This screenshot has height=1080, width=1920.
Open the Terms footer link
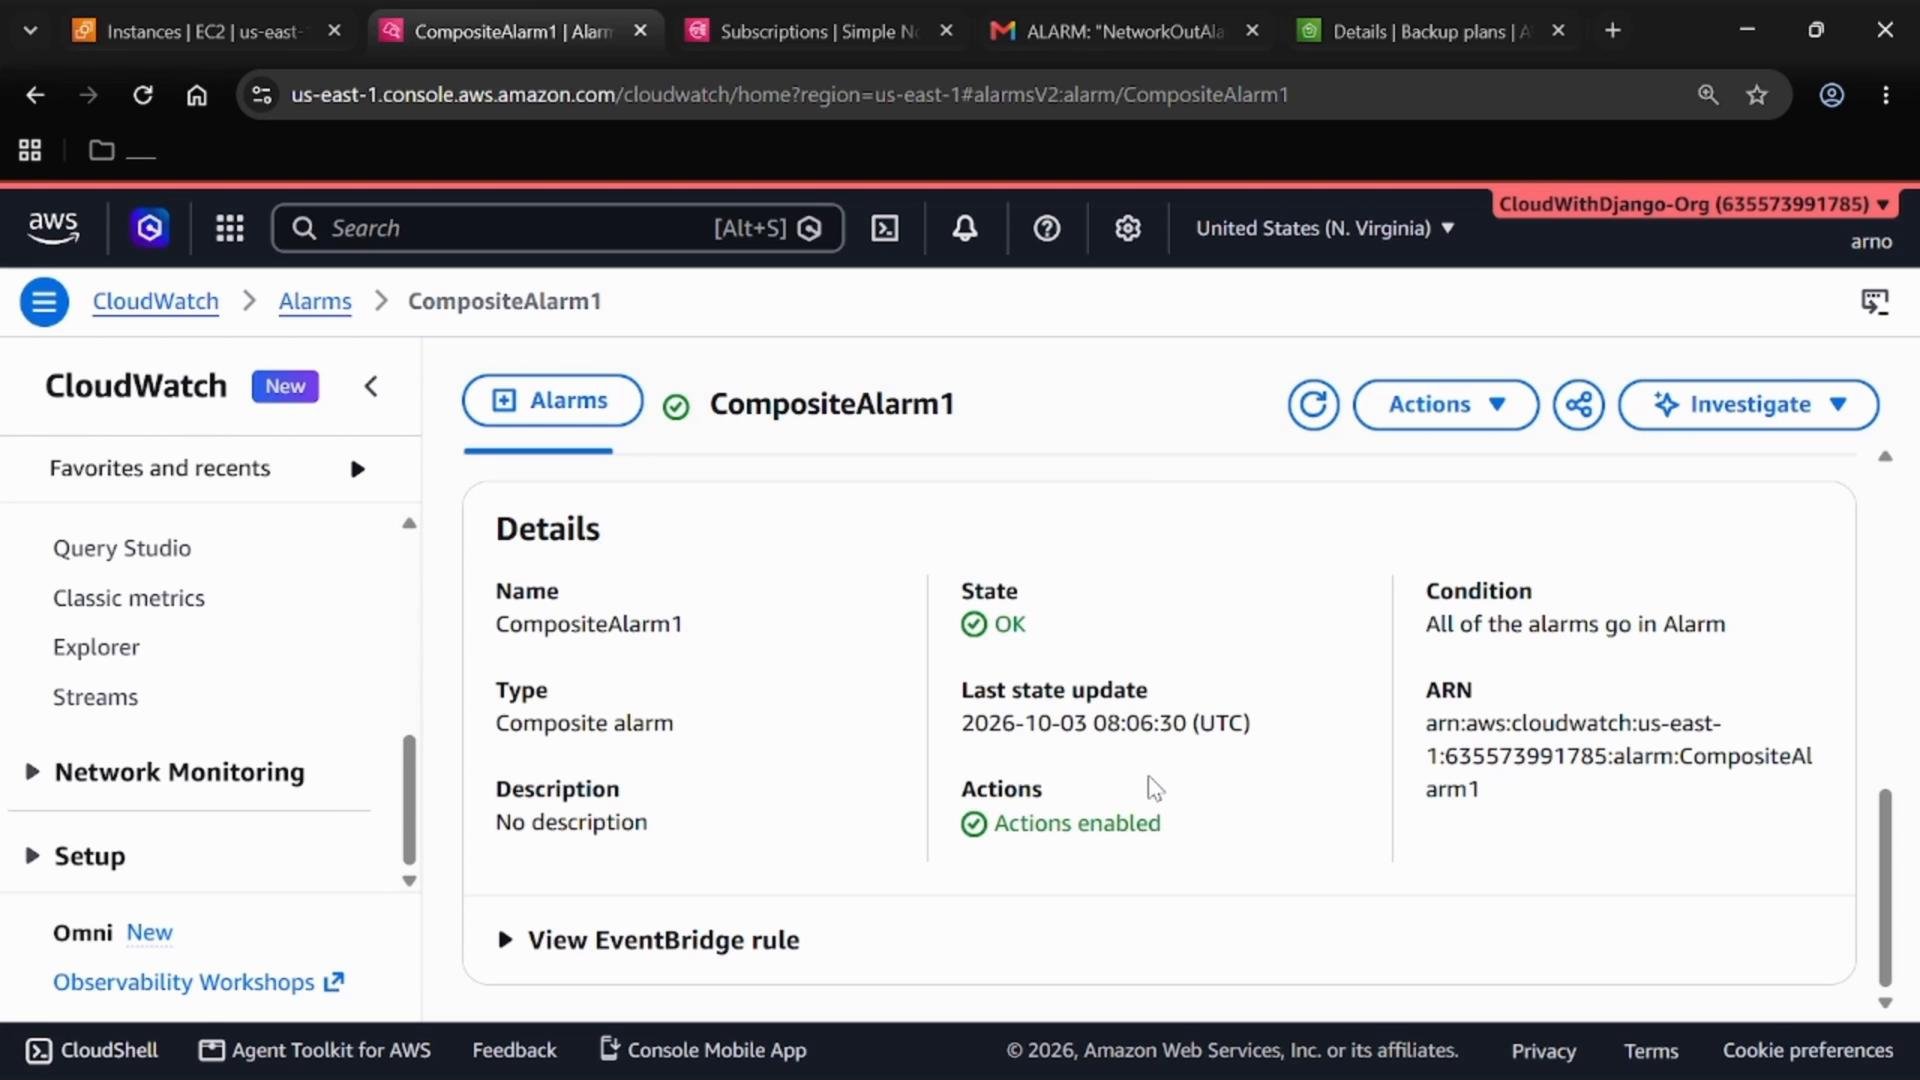1651,1050
